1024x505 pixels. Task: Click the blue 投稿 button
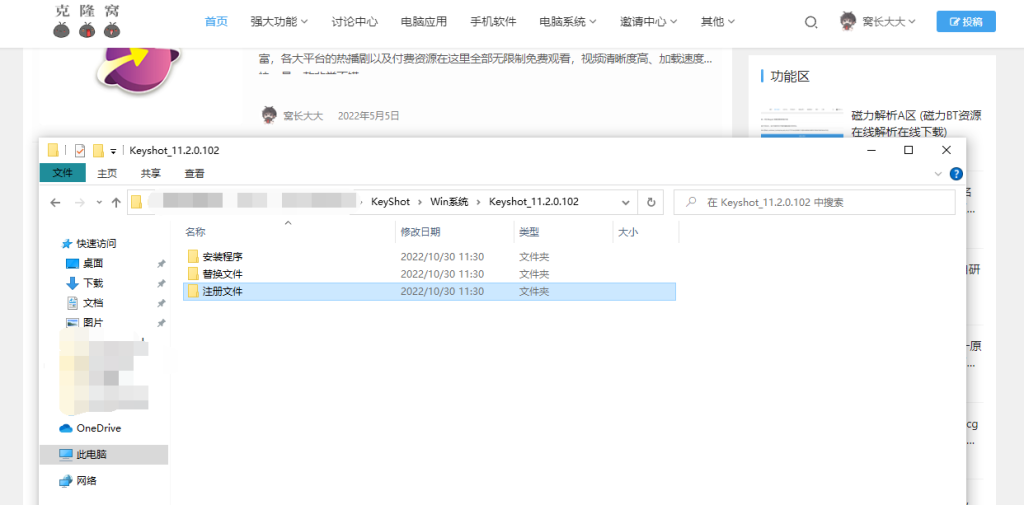[x=966, y=22]
